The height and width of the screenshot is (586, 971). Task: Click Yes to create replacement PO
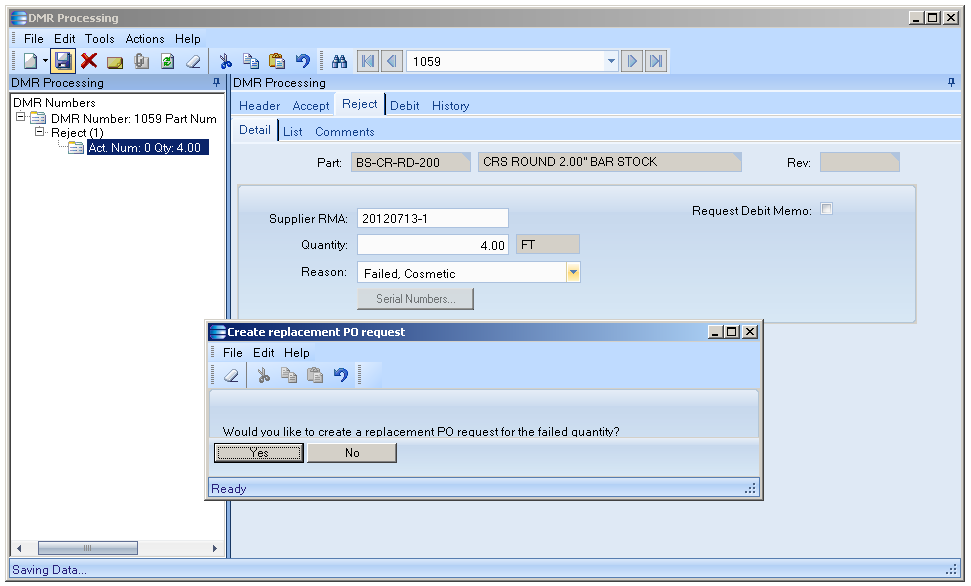tap(259, 453)
